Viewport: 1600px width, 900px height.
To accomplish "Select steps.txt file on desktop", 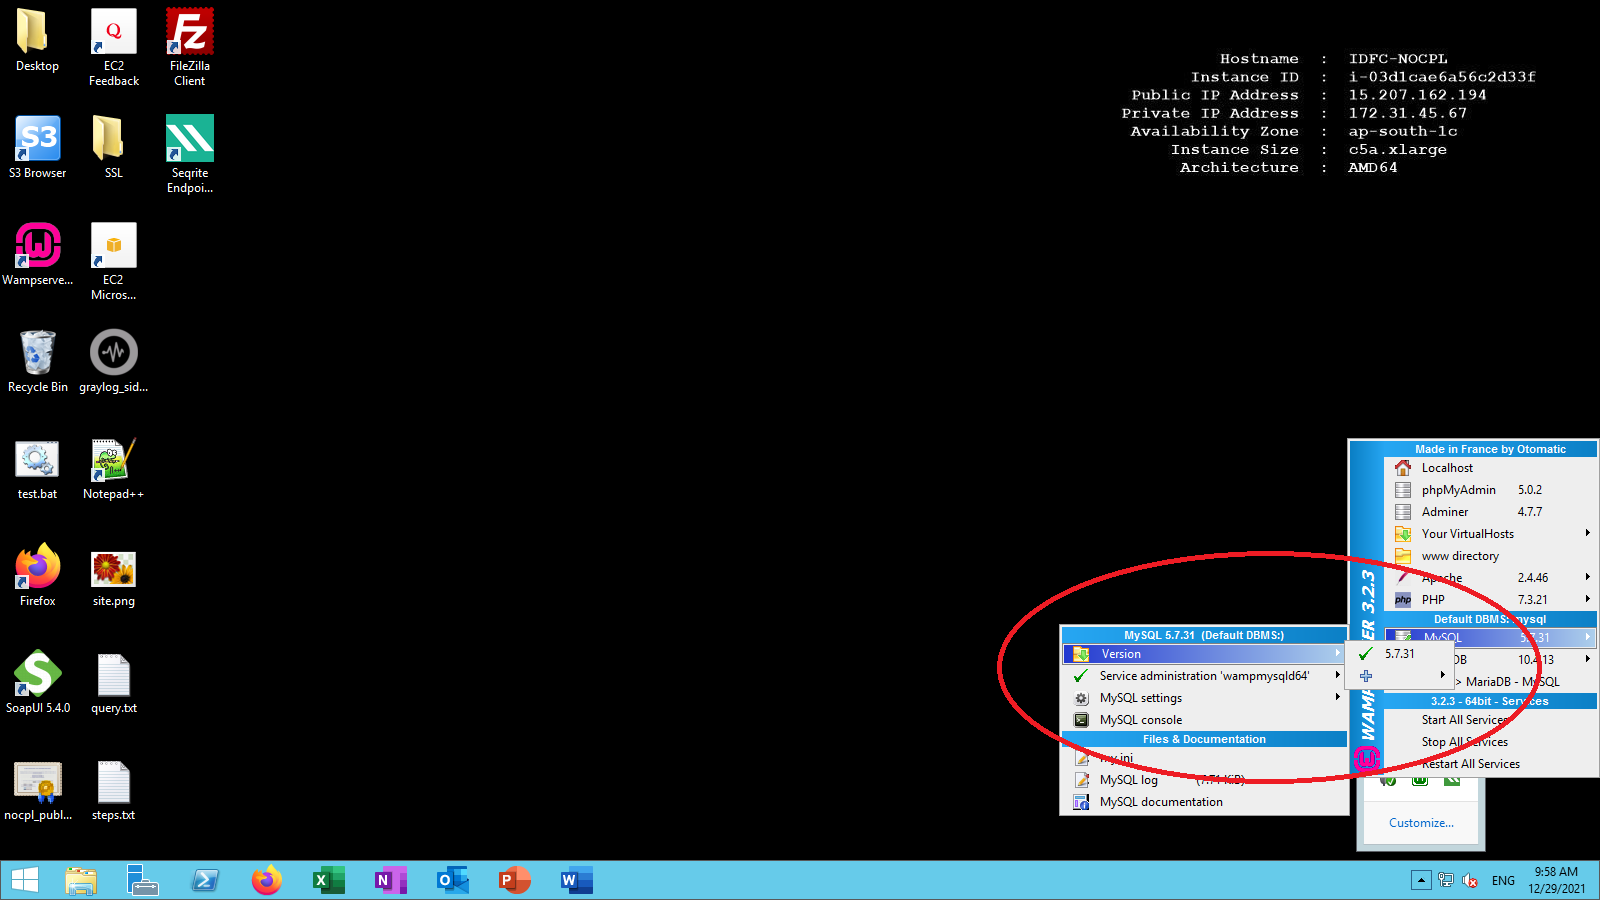I will (114, 789).
